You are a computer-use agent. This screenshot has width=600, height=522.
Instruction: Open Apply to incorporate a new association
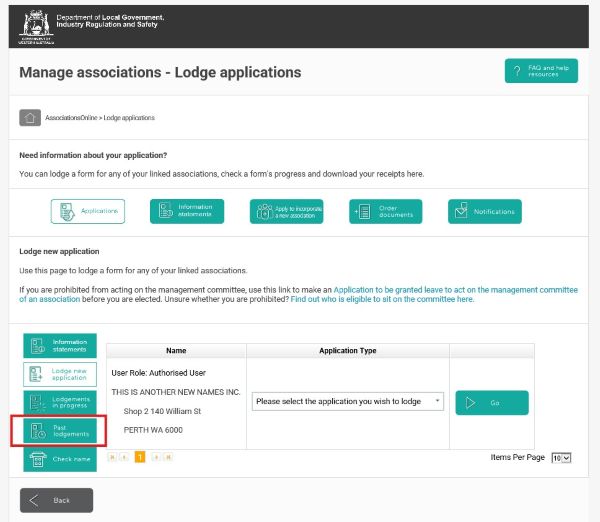(x=286, y=211)
